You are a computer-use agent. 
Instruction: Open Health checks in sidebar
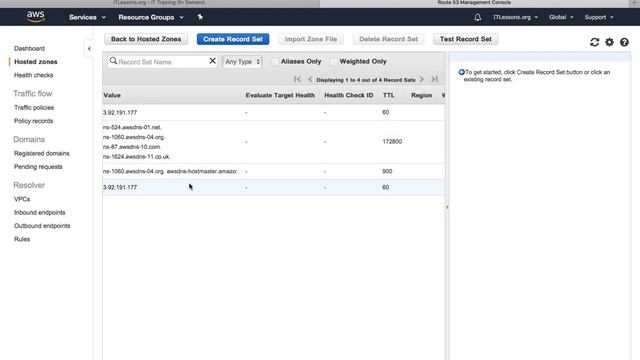[x=33, y=75]
